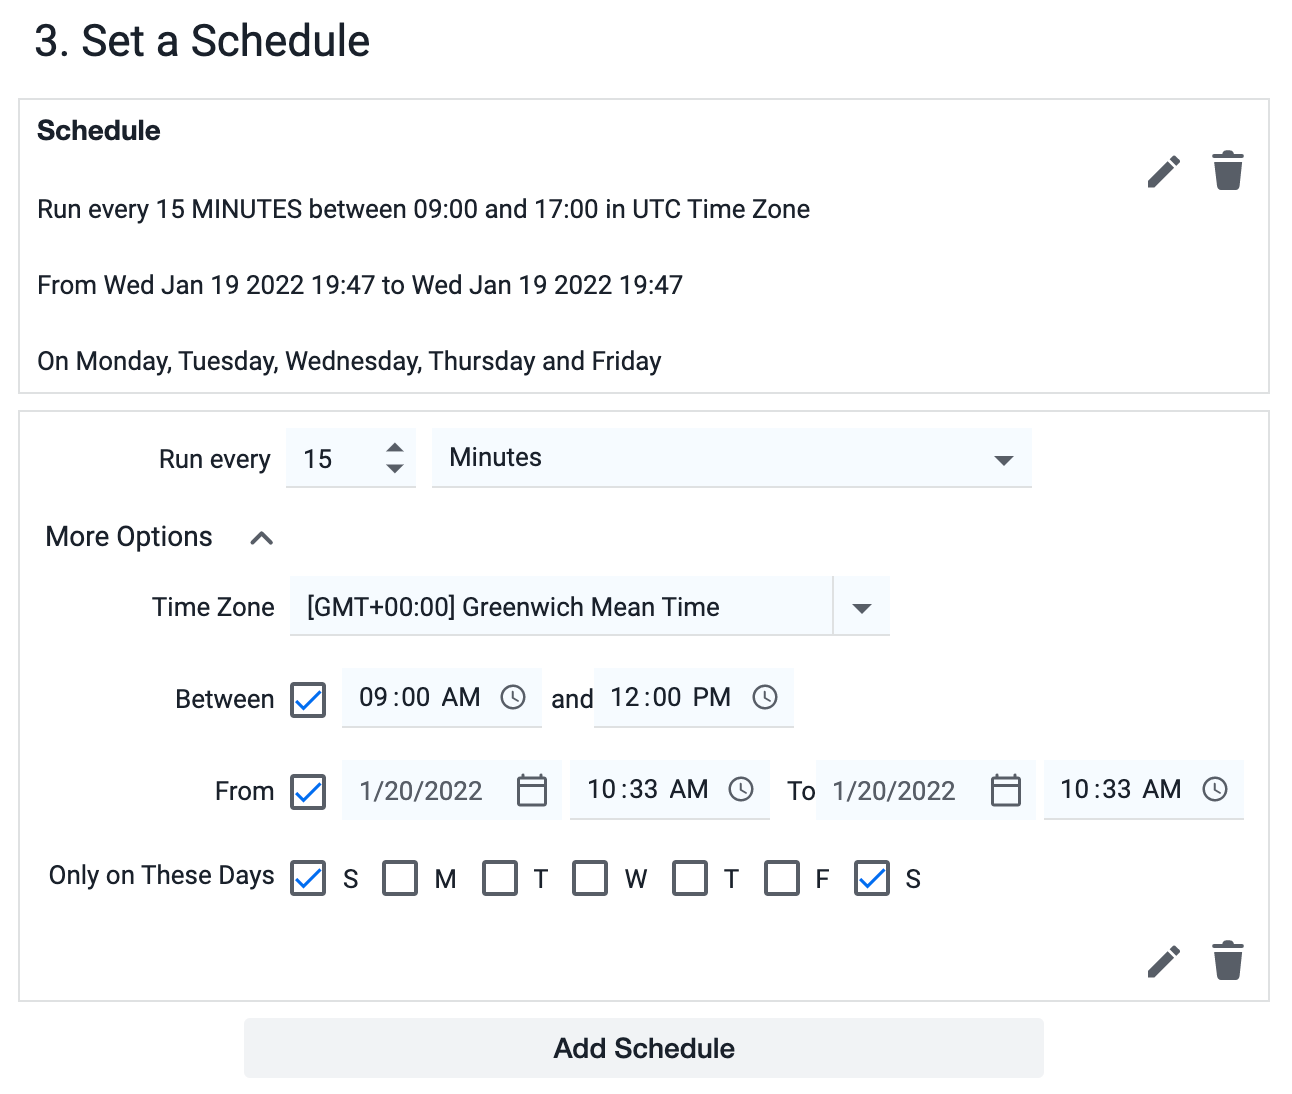Open the calendar picker for To date

[x=1006, y=790]
